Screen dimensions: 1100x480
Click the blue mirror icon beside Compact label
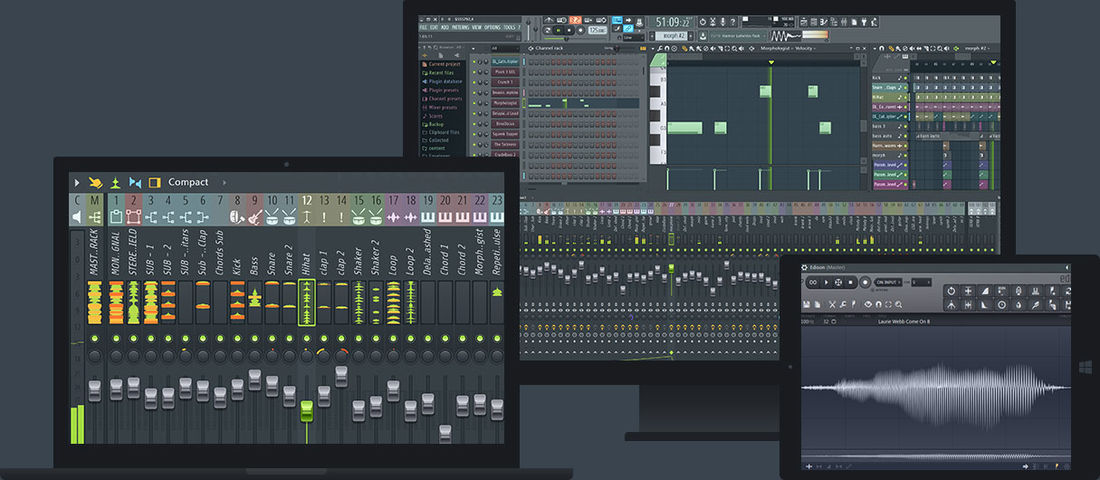click(x=135, y=182)
